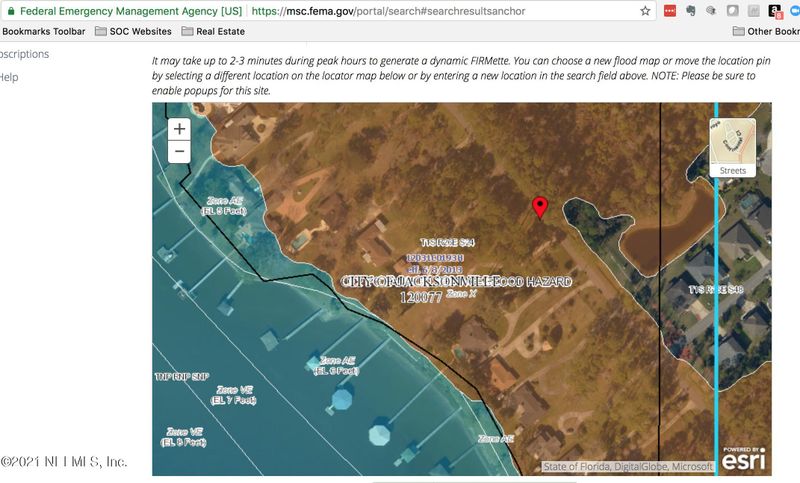Click the red location pin on map
Screen dimensions: 800x483
(x=540, y=208)
